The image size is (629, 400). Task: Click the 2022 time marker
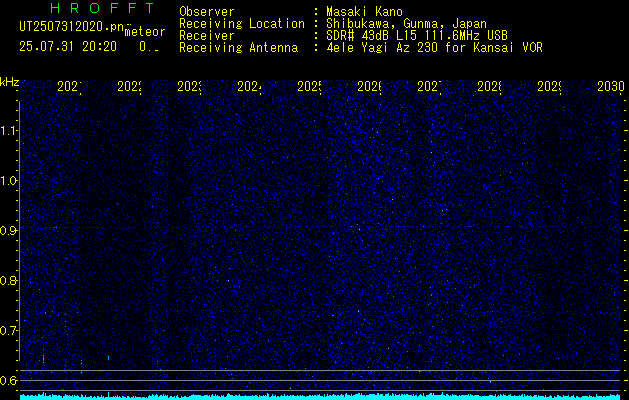coord(129,86)
